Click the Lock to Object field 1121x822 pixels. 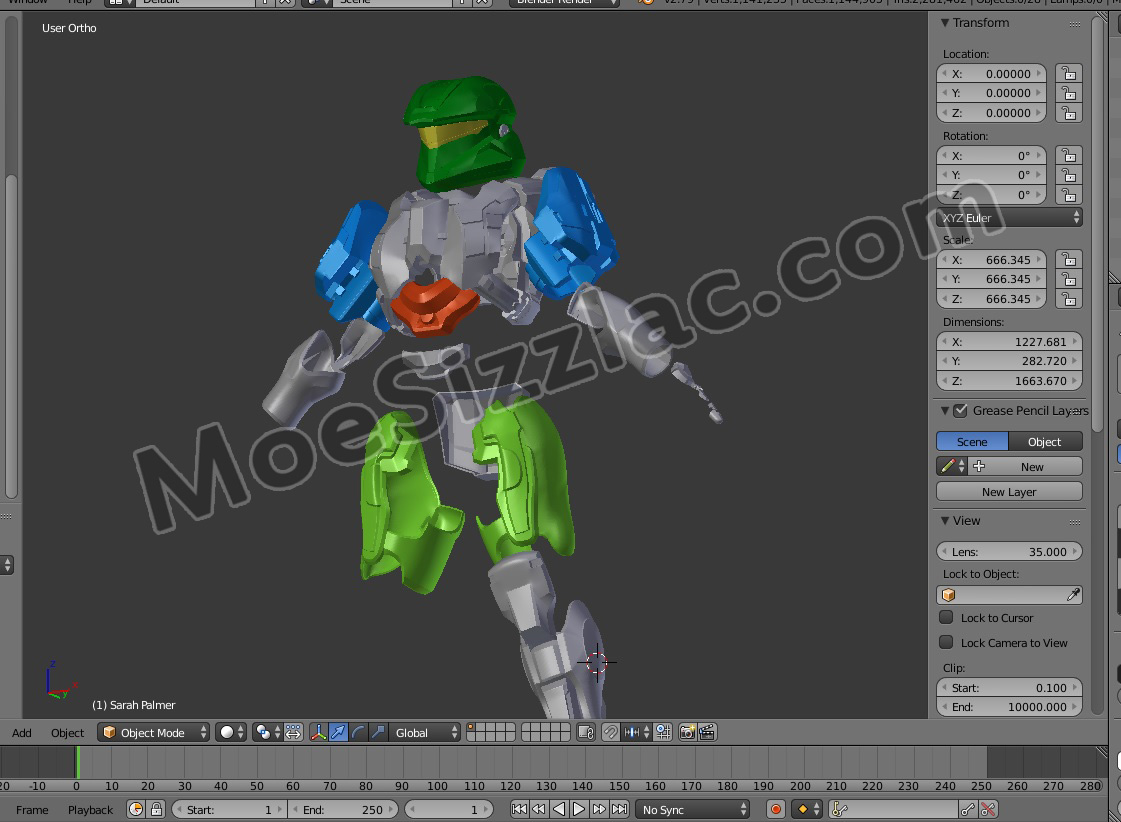(x=1009, y=595)
